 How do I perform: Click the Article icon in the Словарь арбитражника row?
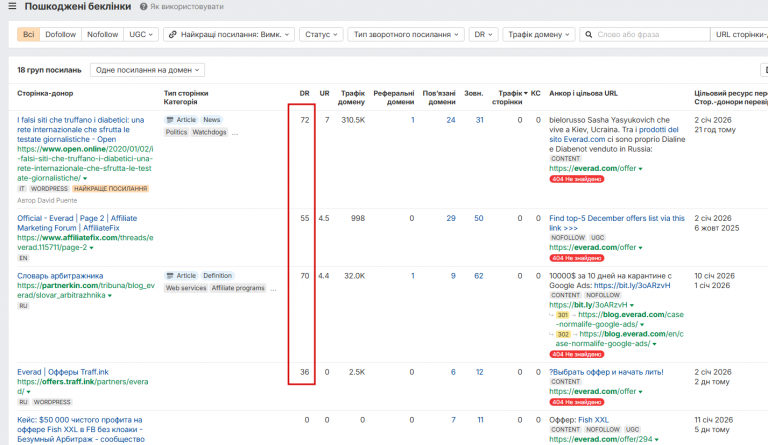click(x=170, y=276)
